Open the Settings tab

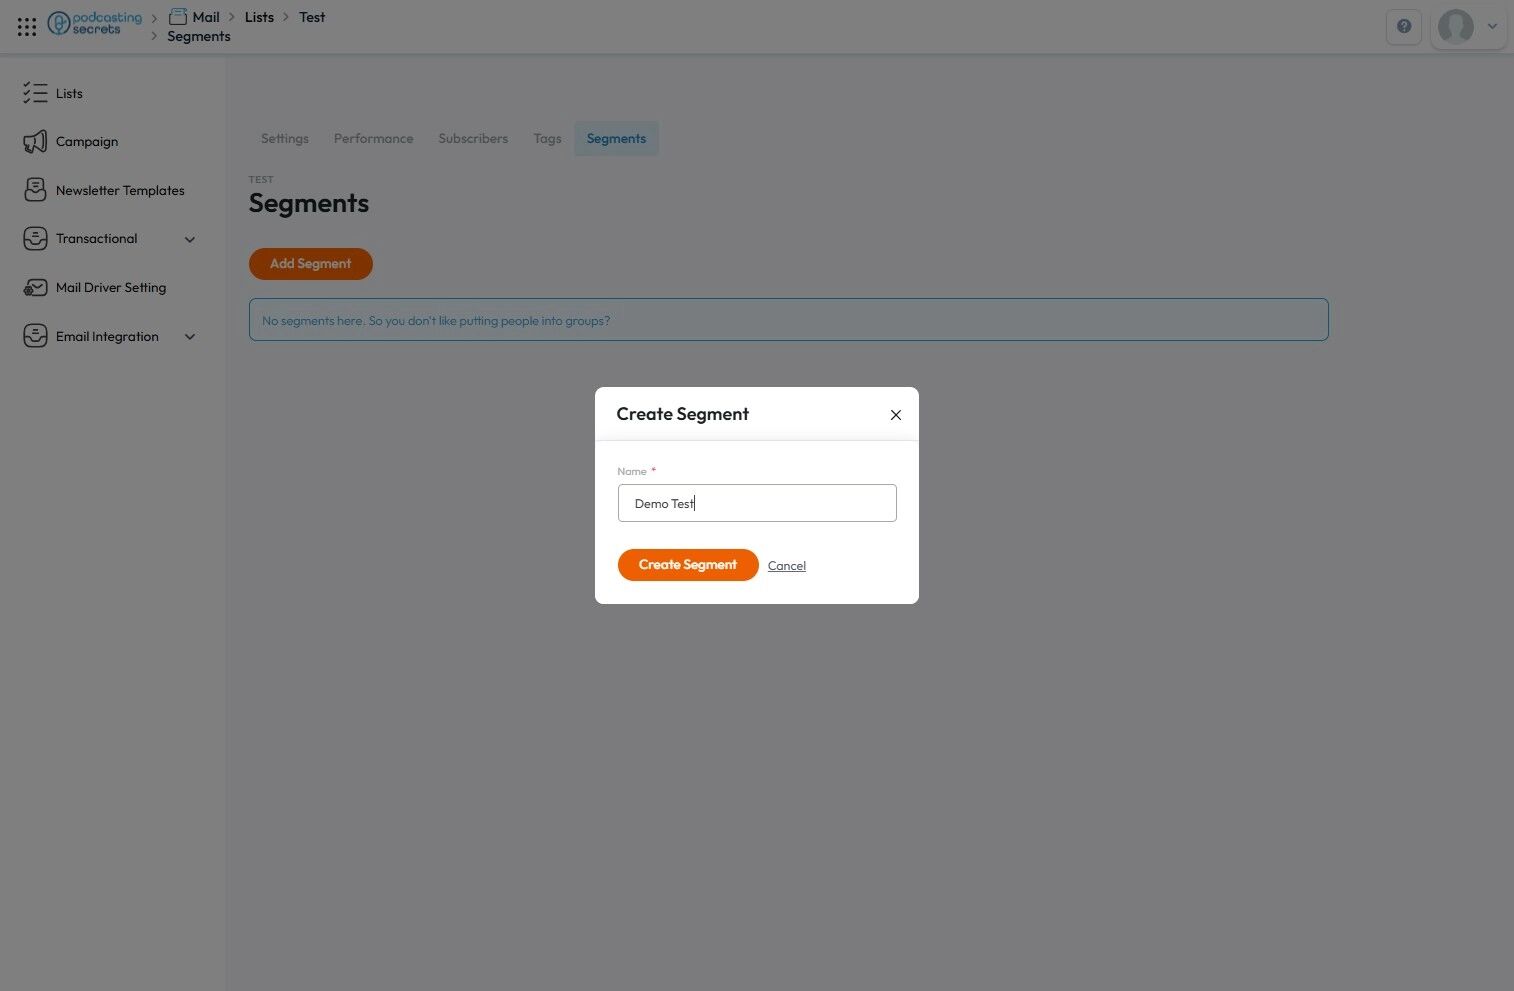tap(285, 139)
